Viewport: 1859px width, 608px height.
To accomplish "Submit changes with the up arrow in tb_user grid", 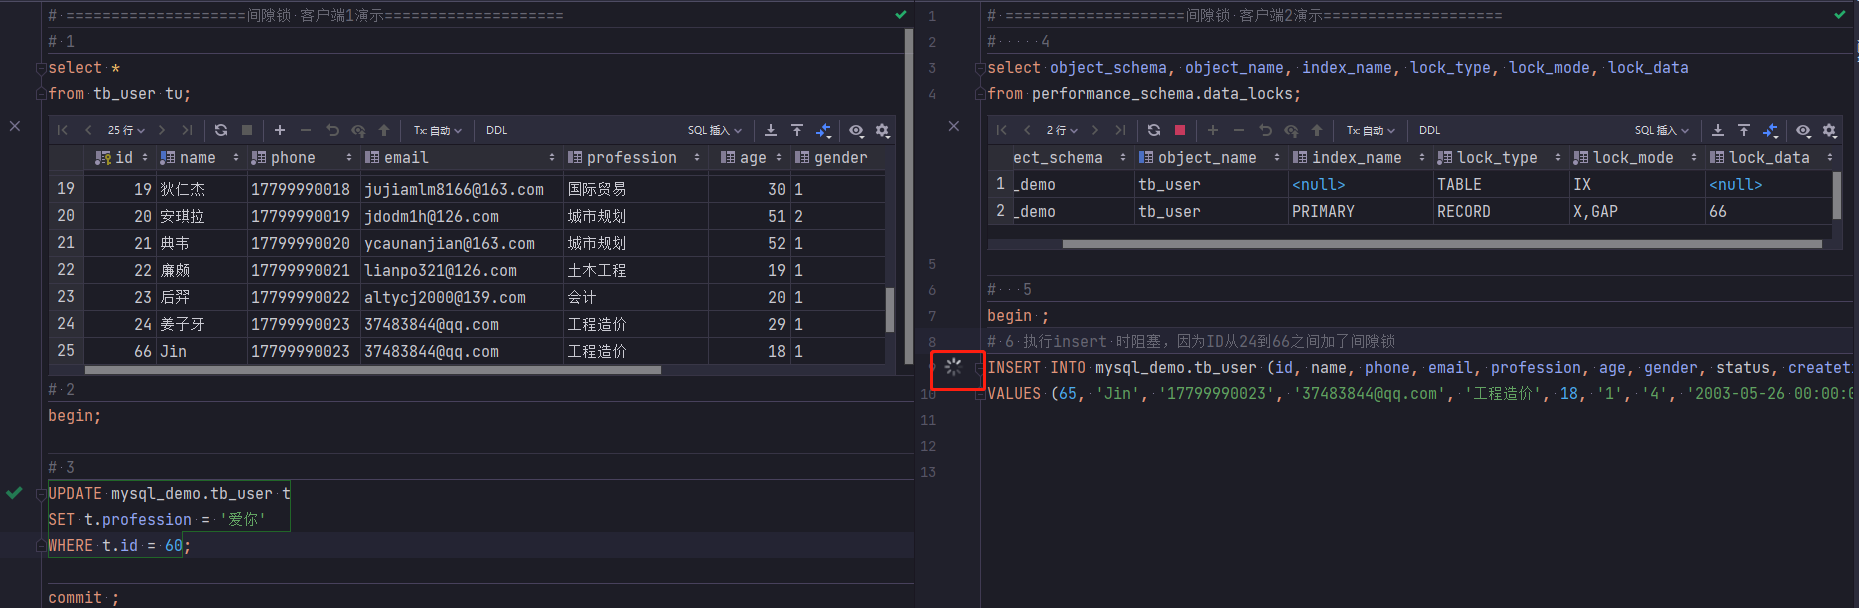I will [x=384, y=130].
